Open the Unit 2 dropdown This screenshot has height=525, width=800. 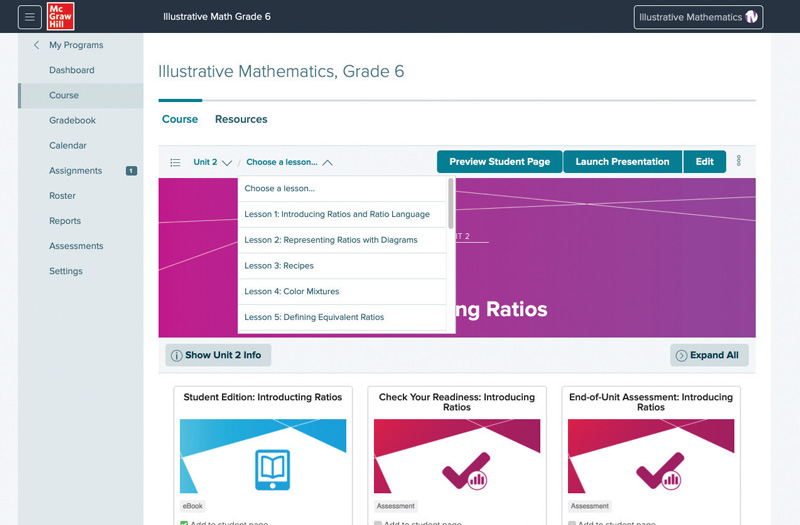(212, 162)
